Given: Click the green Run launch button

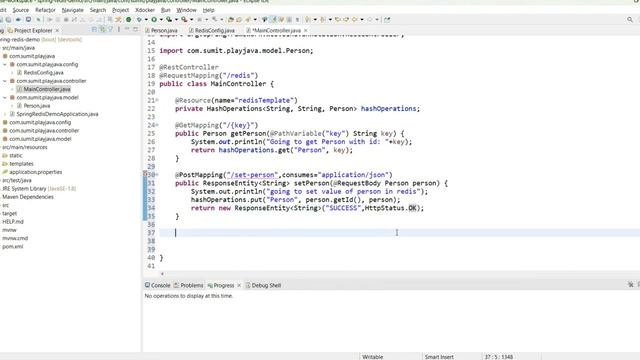Looking at the screenshot, I should [154, 19].
